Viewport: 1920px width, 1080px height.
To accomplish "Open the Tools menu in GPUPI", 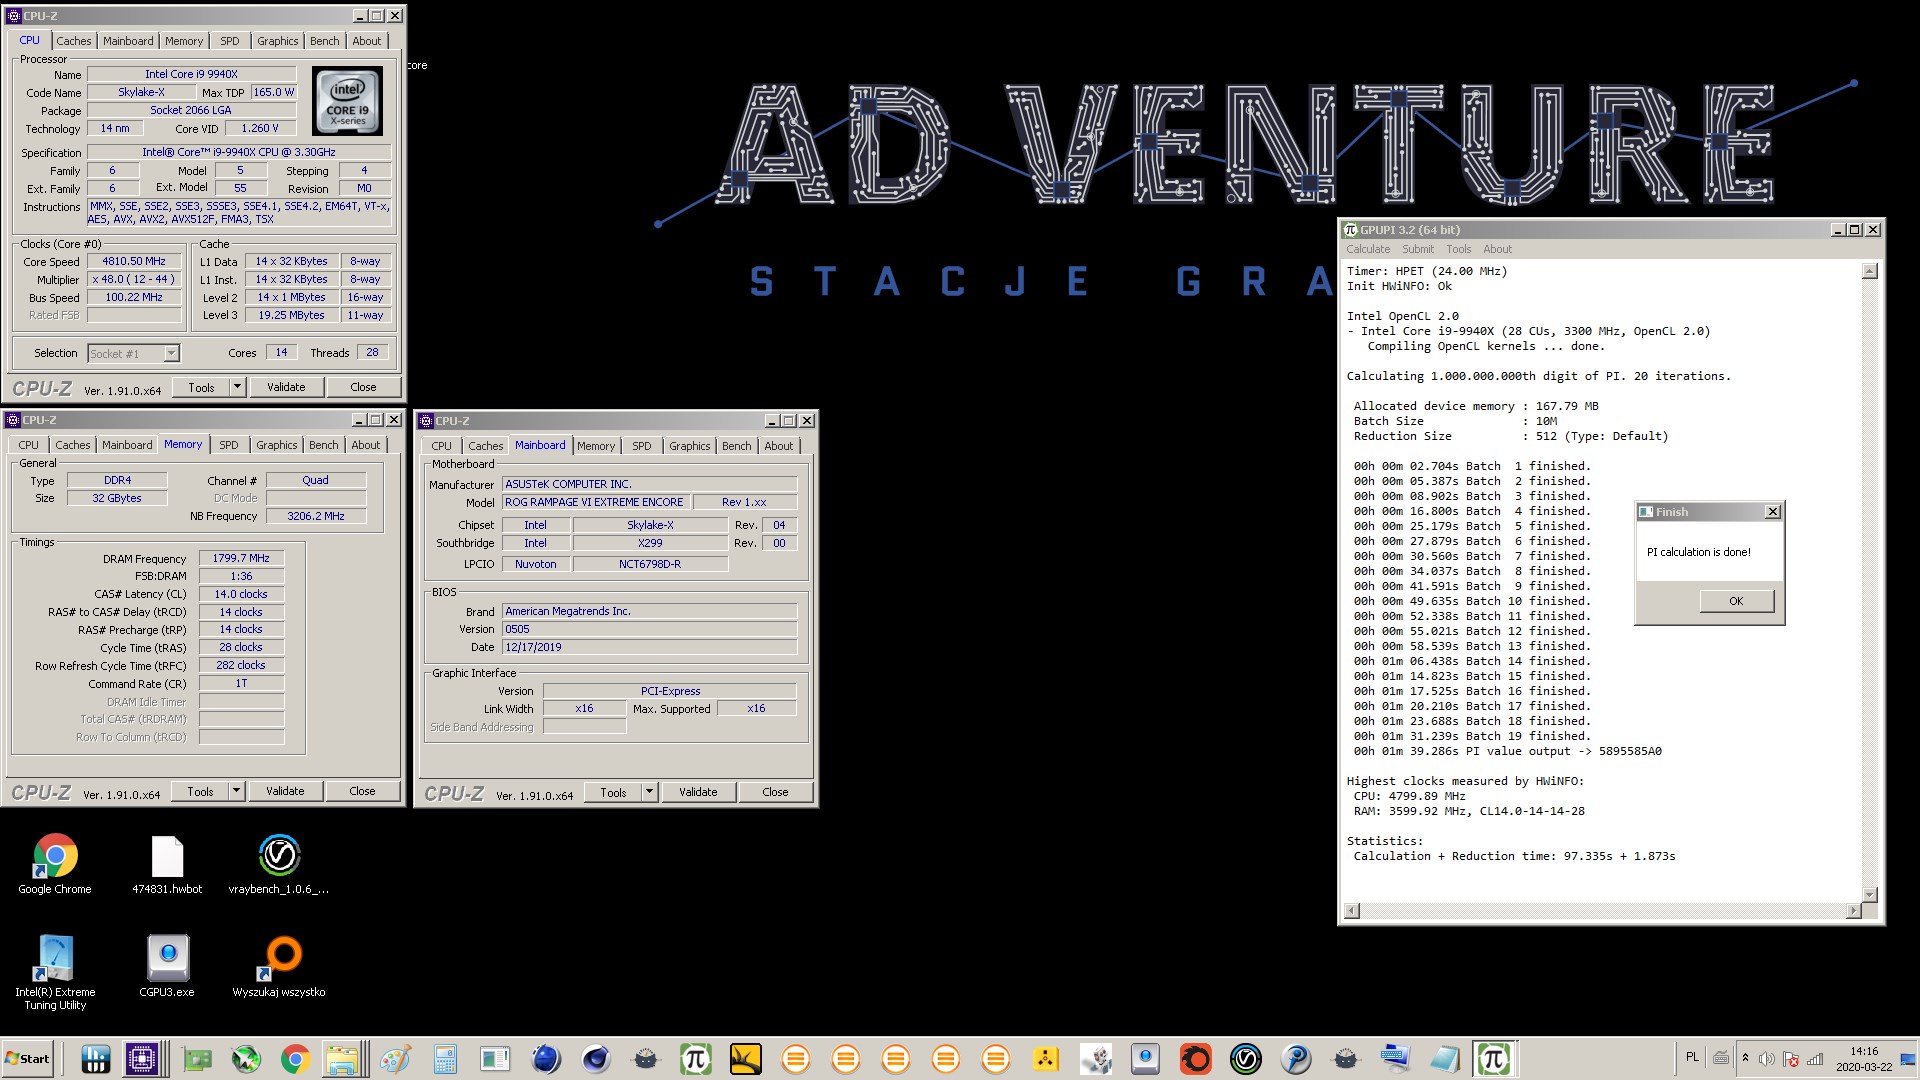I will coord(1459,249).
